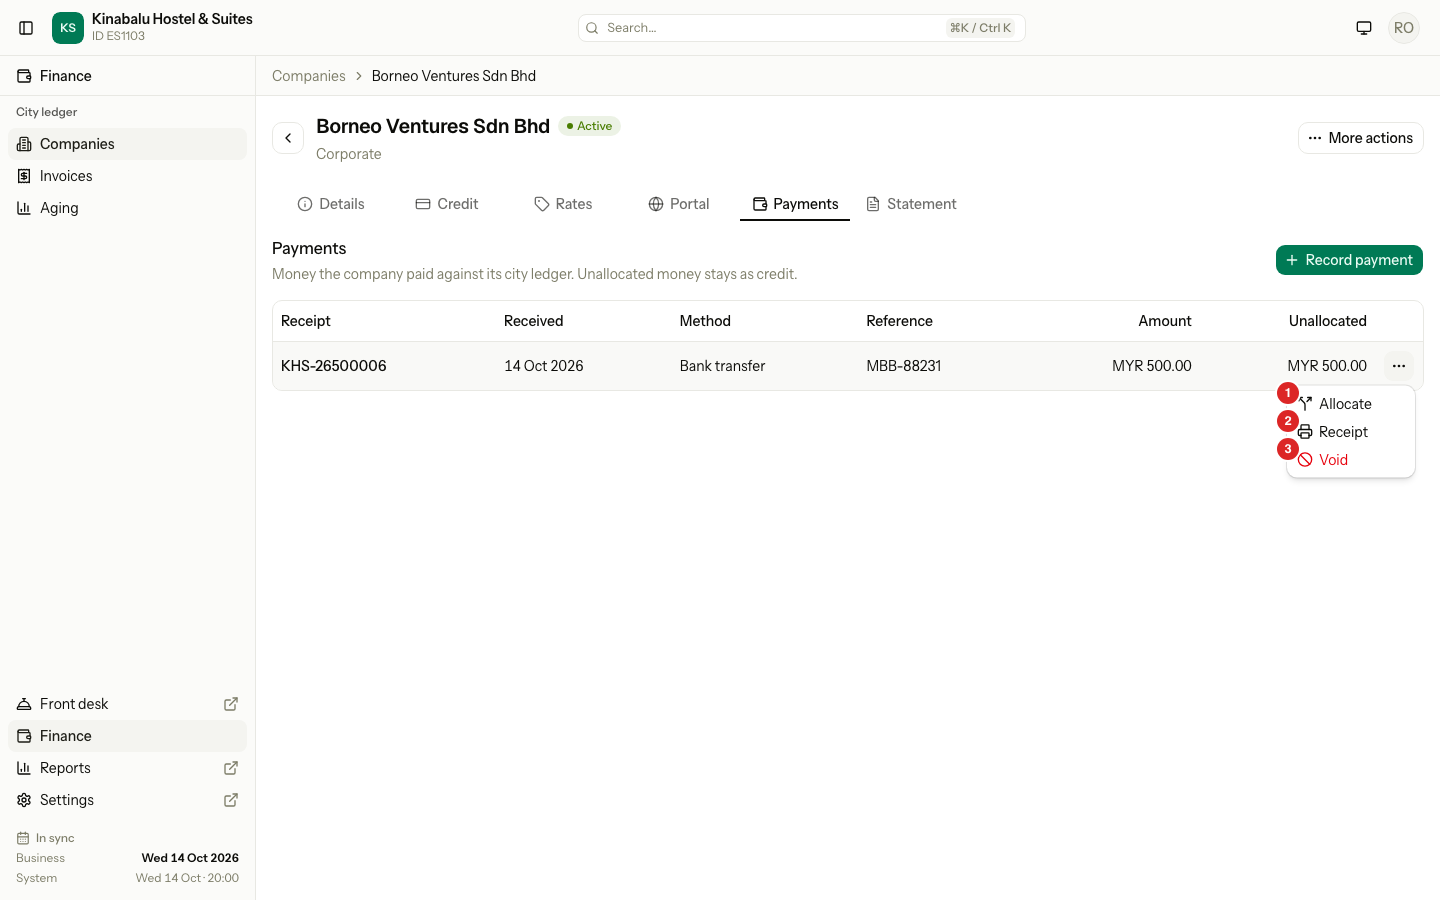Click reference MBB-88231 cell
The height and width of the screenshot is (900, 1440).
point(904,366)
